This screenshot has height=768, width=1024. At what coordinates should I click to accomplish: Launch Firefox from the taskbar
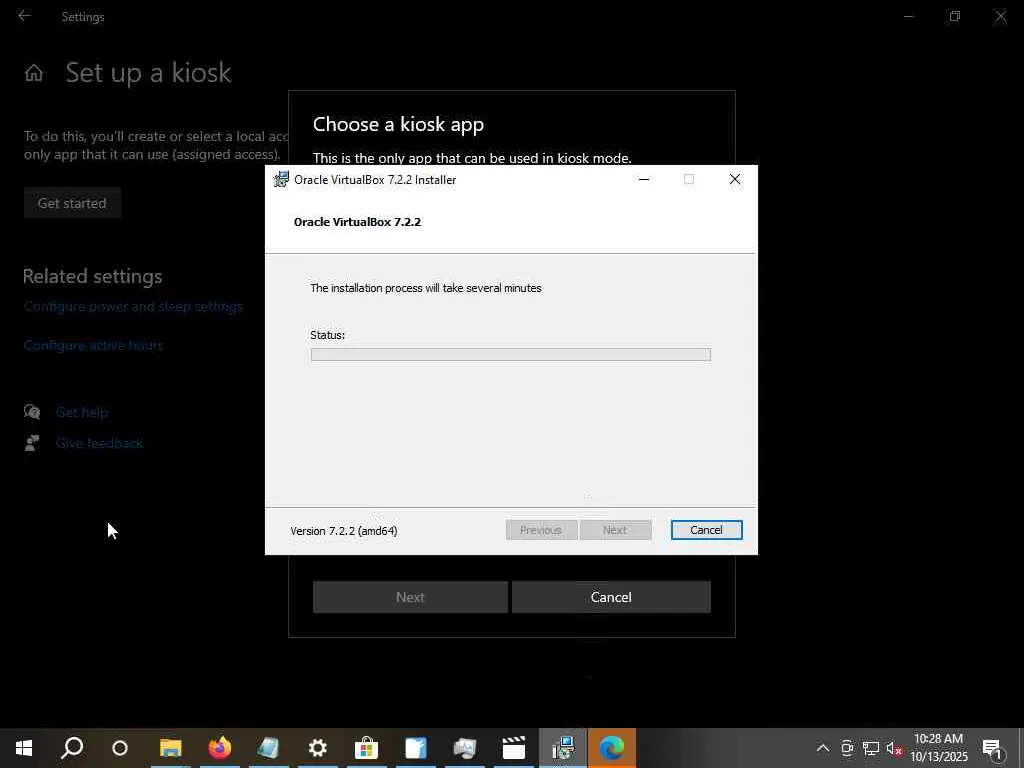point(219,748)
